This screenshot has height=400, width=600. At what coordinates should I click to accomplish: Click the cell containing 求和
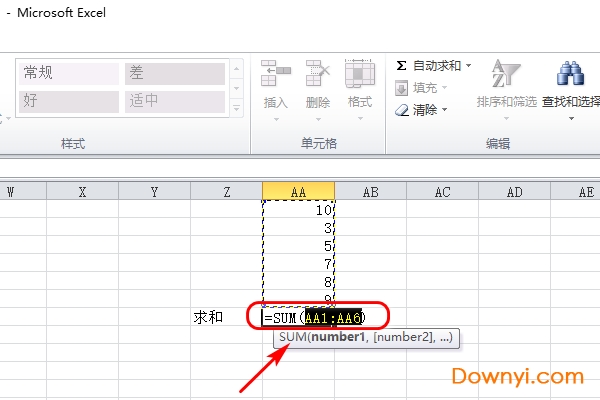pyautogui.click(x=208, y=317)
